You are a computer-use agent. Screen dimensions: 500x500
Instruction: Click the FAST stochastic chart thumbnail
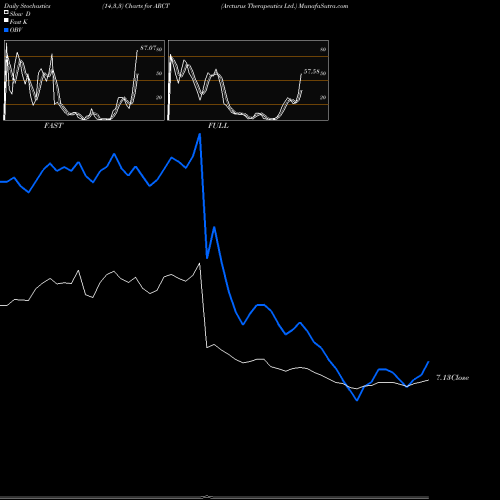[84, 80]
